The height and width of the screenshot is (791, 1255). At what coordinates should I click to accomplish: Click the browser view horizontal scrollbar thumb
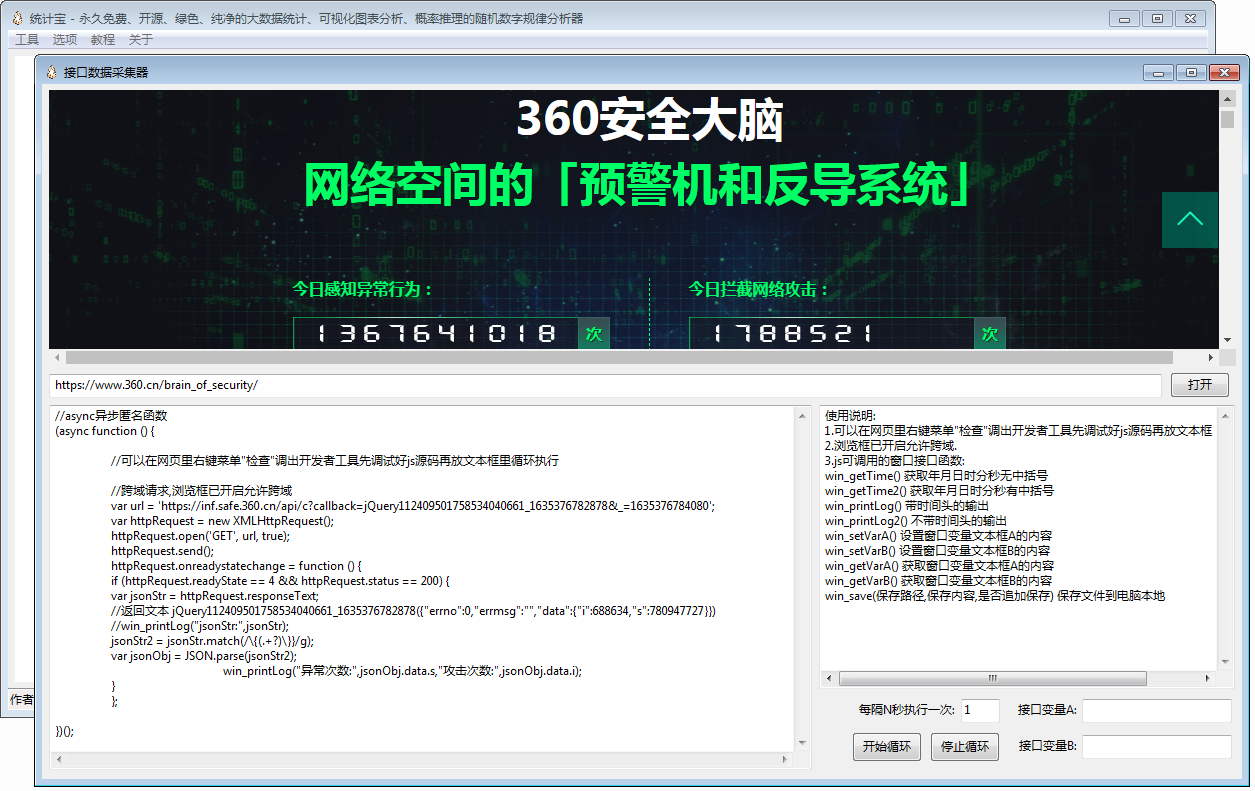(619, 357)
